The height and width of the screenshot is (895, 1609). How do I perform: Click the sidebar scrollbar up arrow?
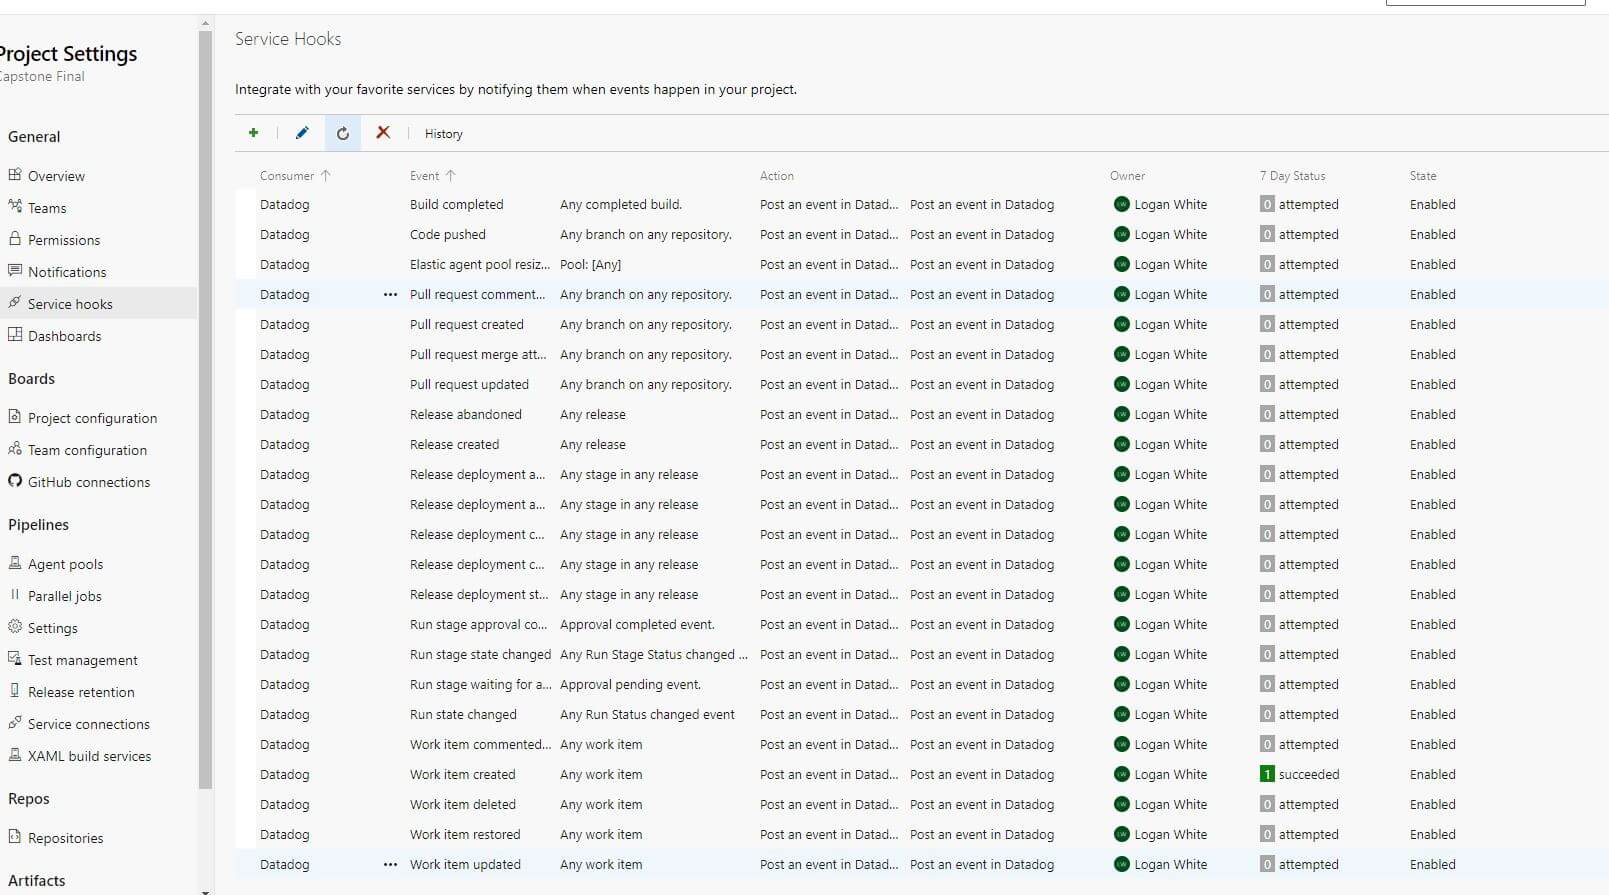tap(205, 22)
